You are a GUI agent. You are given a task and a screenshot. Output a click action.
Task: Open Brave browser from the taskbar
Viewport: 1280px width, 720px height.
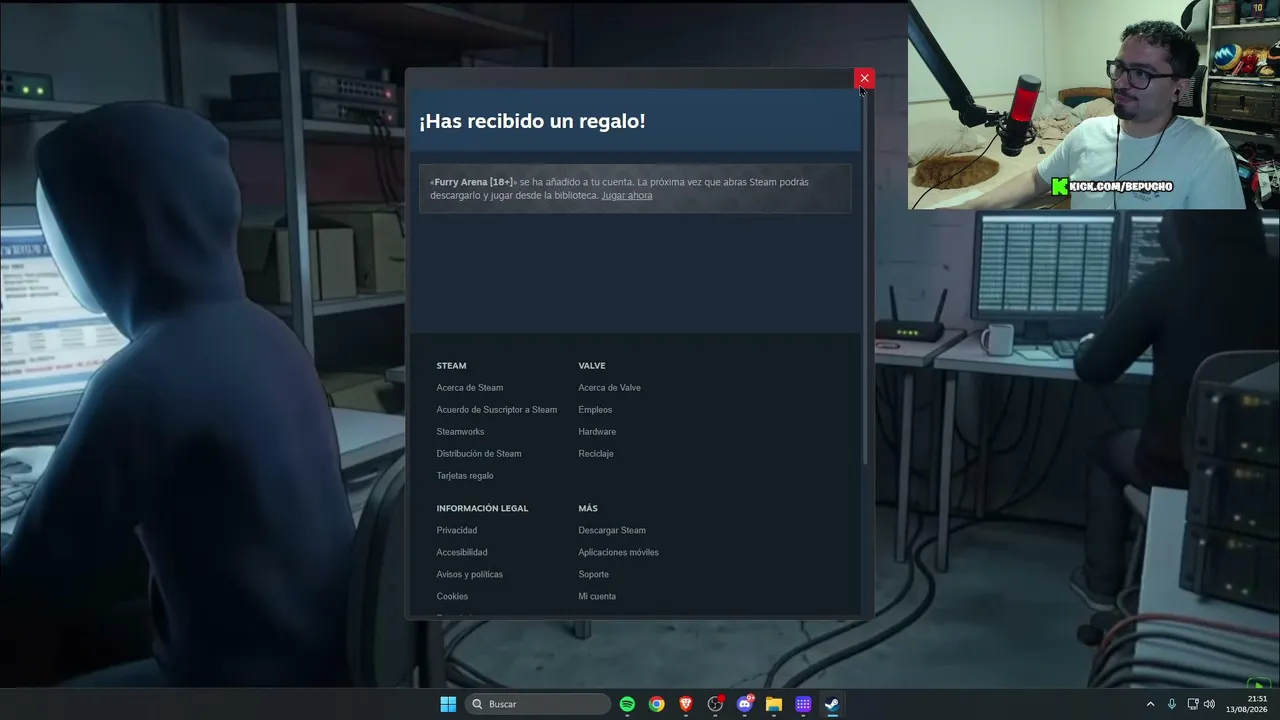tap(686, 704)
